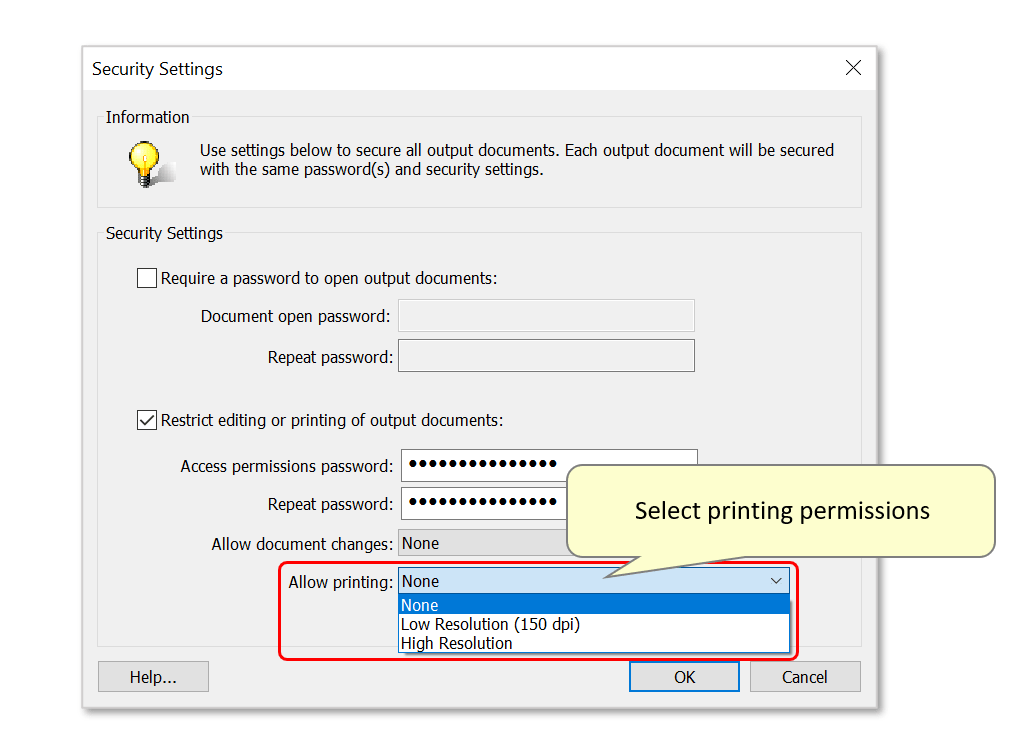Uncheck 'Restrict editing or printing of output documents'
The image size is (1016, 756).
tap(146, 419)
